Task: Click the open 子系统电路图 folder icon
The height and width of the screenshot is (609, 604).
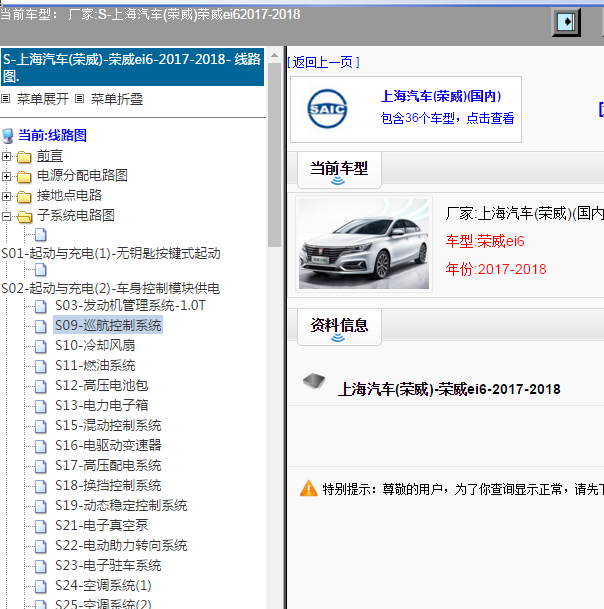Action: [x=24, y=216]
